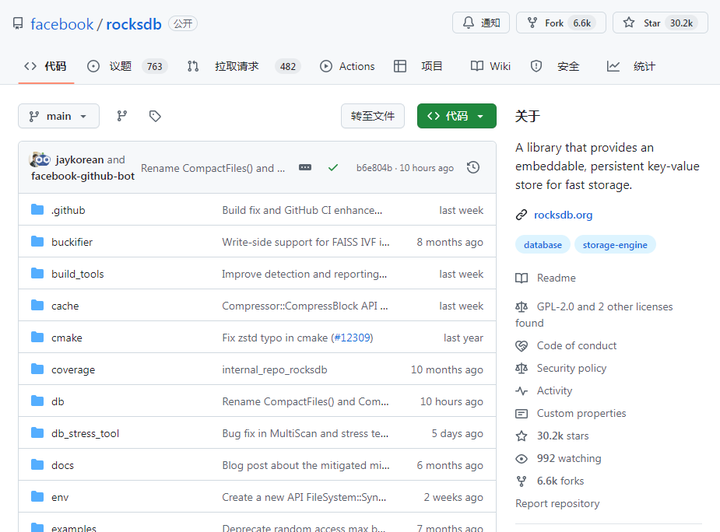
Task: Click the 转至文件 go to file button
Action: pos(372,116)
